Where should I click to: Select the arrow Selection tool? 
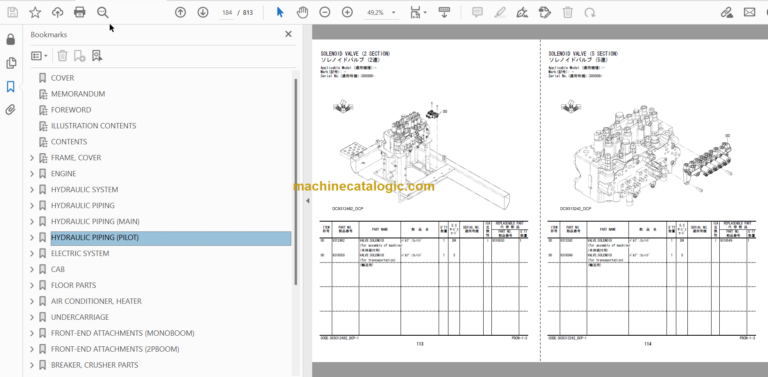pyautogui.click(x=280, y=12)
